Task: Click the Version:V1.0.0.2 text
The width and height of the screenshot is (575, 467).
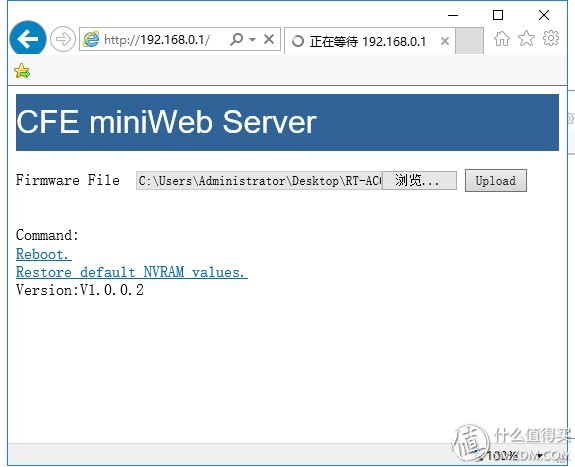Action: pyautogui.click(x=80, y=290)
